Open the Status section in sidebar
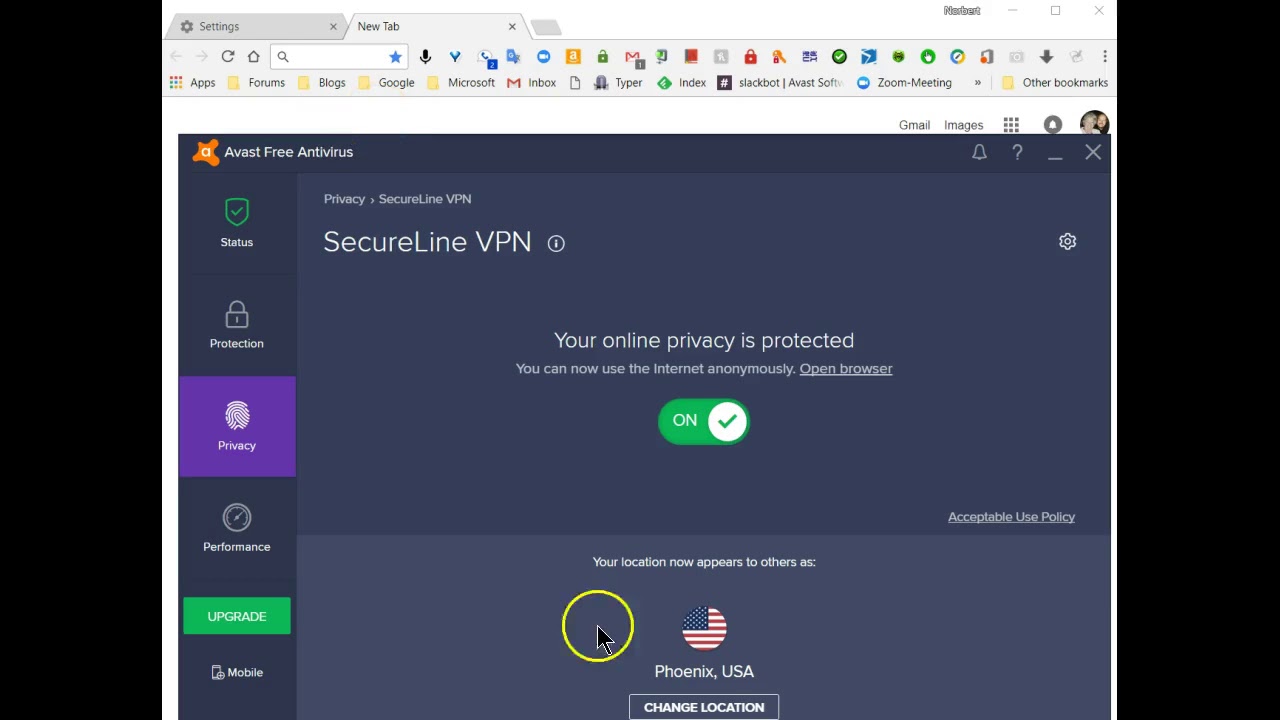The image size is (1280, 720). click(x=237, y=223)
